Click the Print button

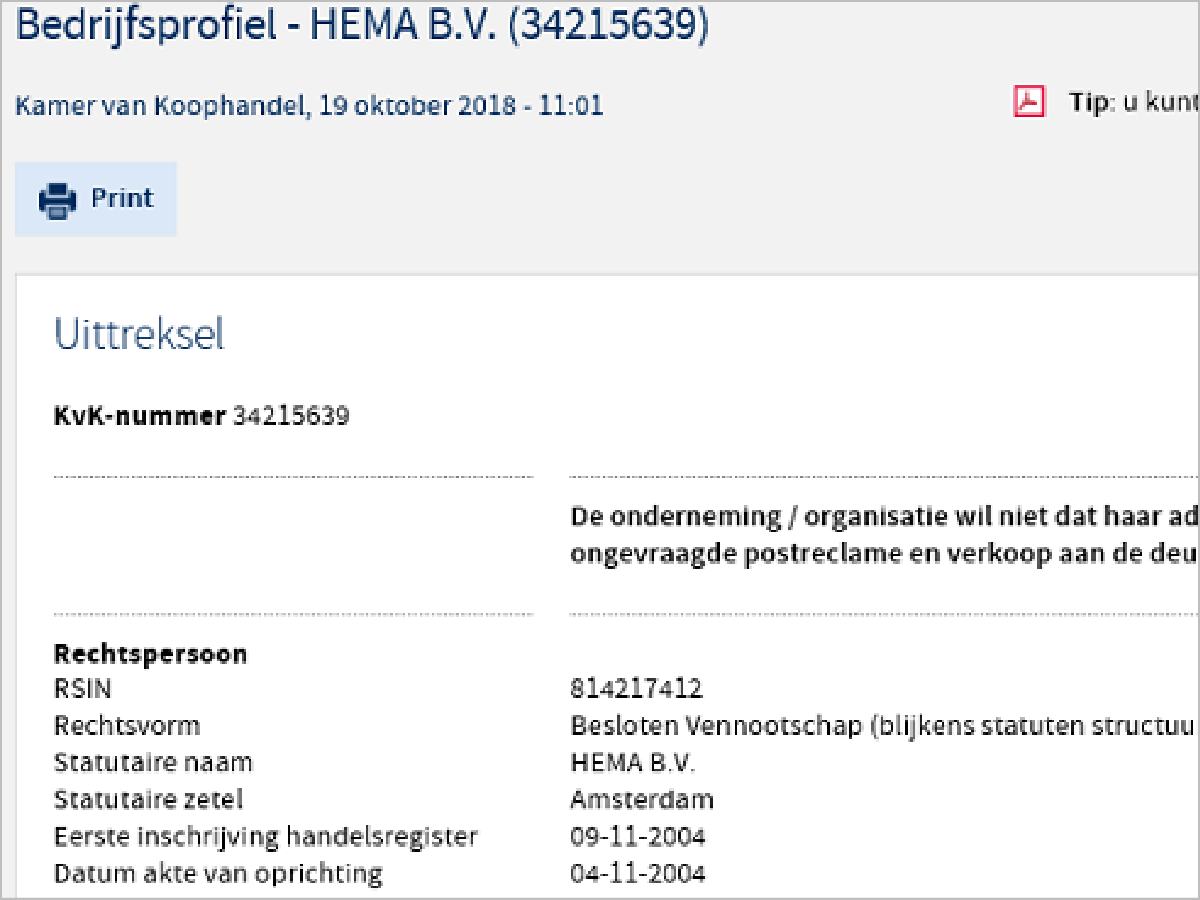point(95,198)
